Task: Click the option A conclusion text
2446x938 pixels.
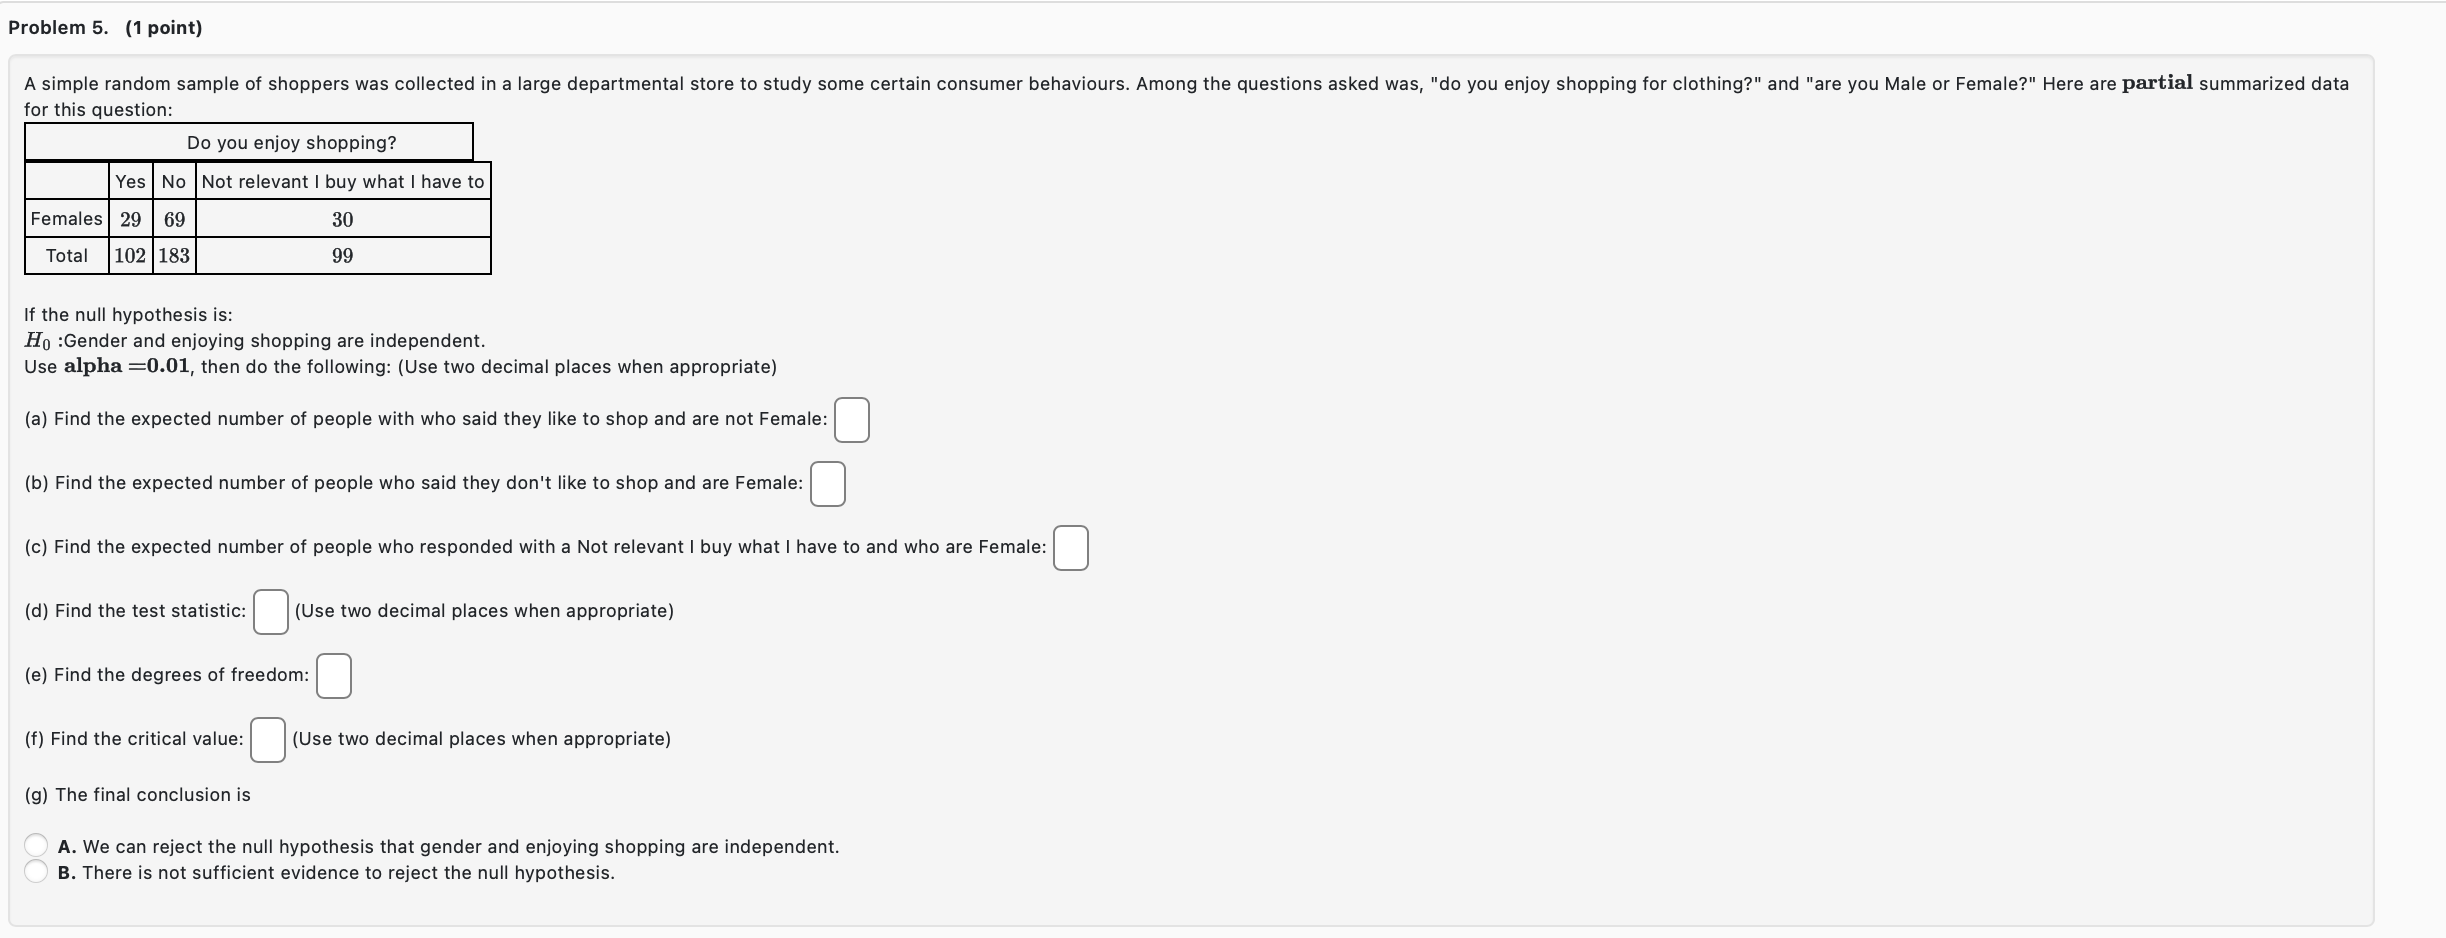Action: click(x=447, y=846)
